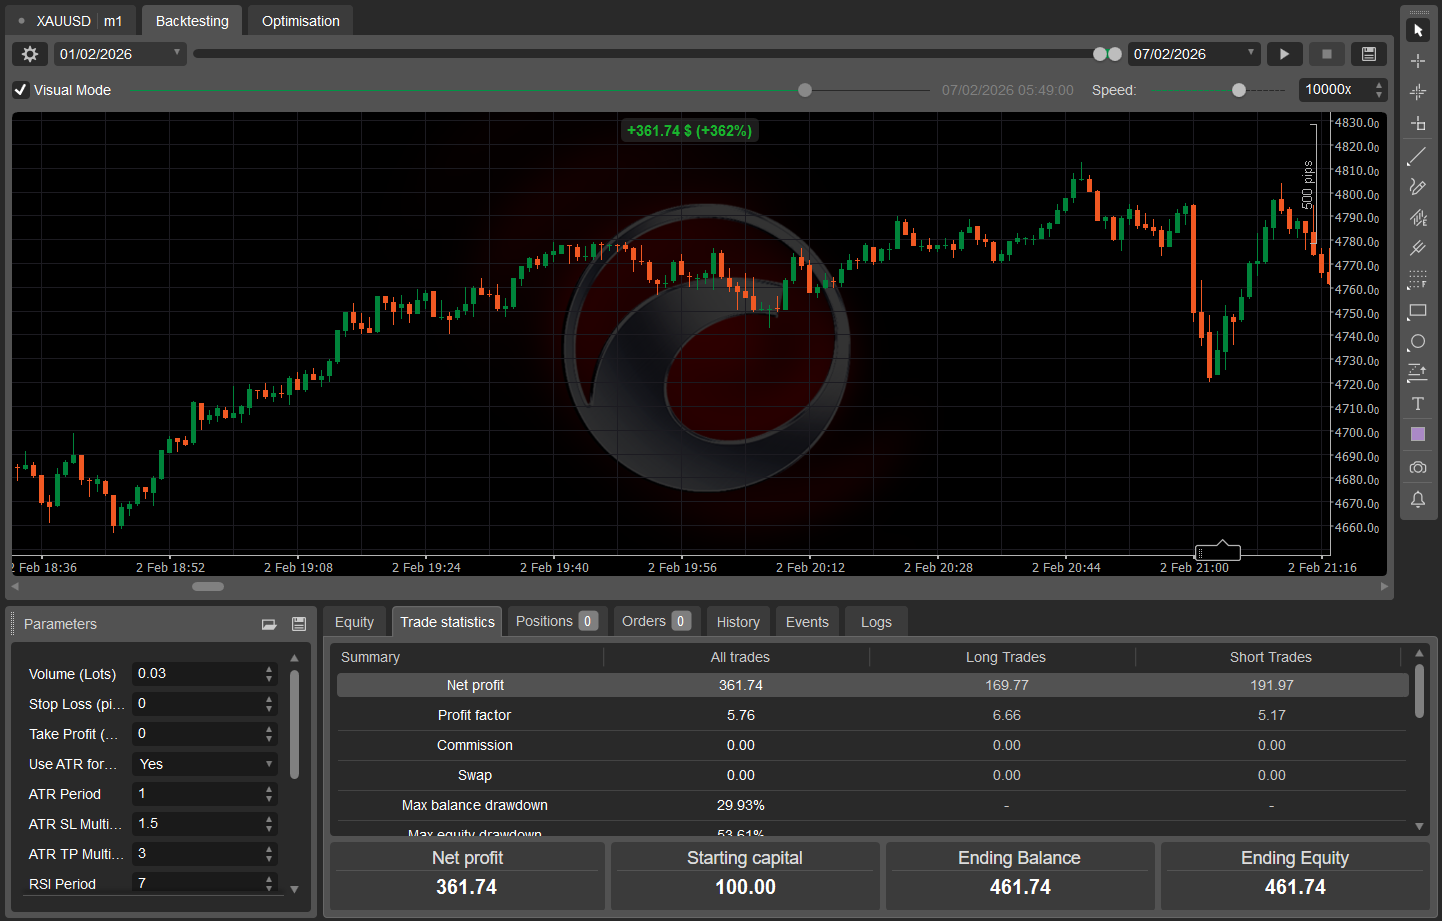Select the cursor tool in the right toolbar
This screenshot has height=921, width=1442.
click(1418, 28)
